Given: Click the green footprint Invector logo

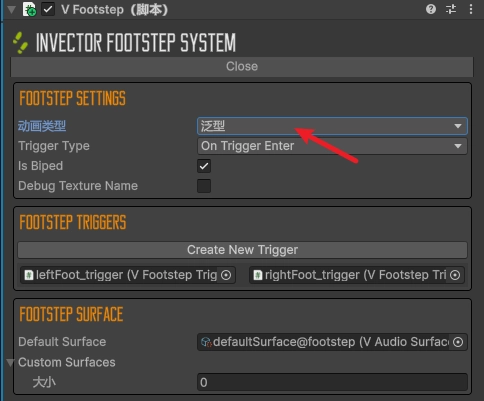Looking at the screenshot, I should coord(20,43).
